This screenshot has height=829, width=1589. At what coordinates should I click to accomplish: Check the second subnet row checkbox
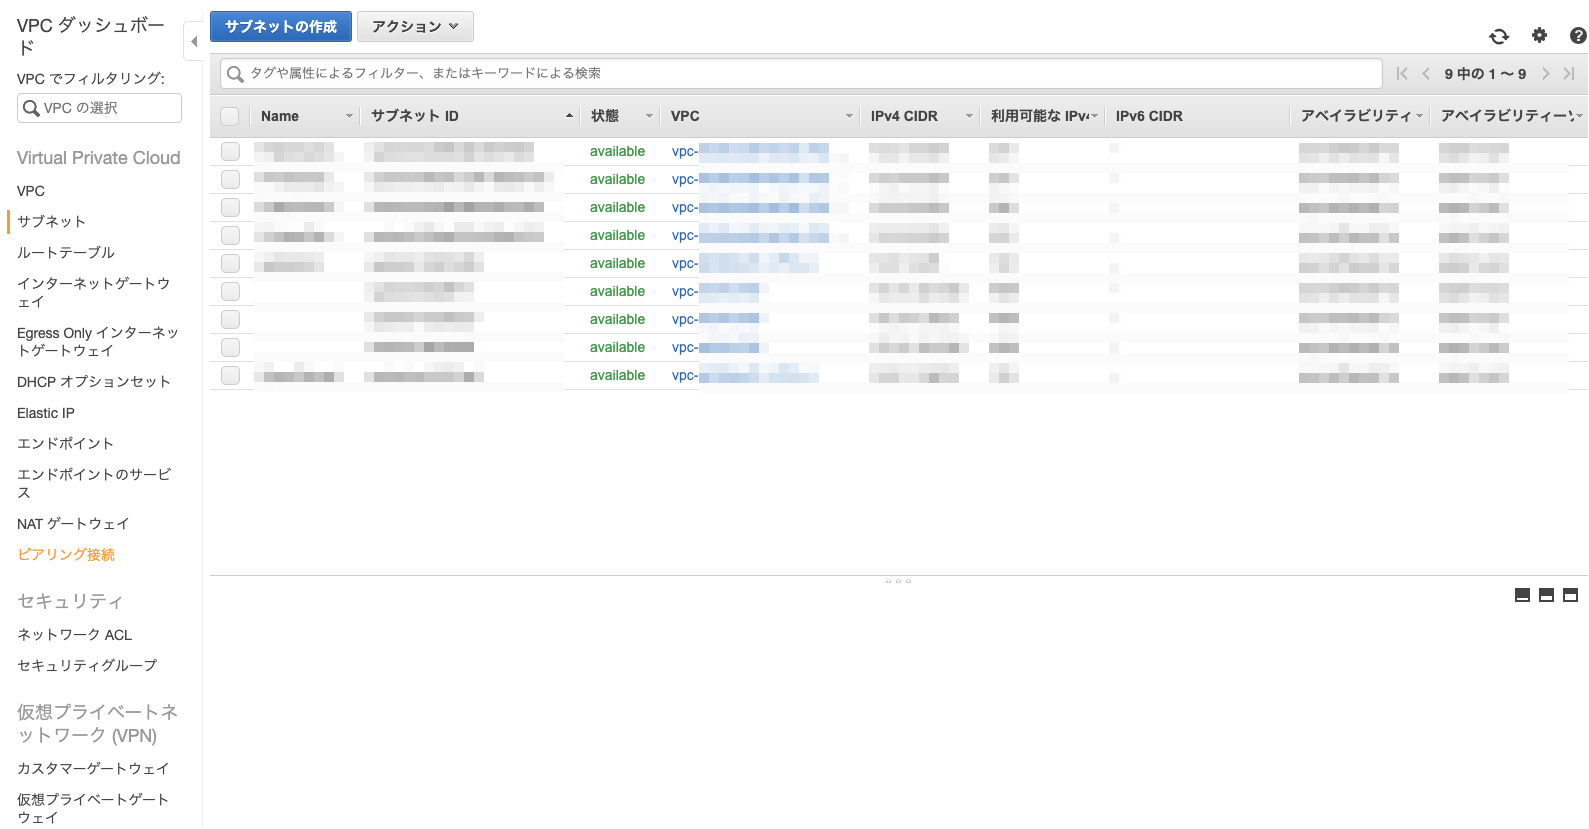(x=230, y=179)
